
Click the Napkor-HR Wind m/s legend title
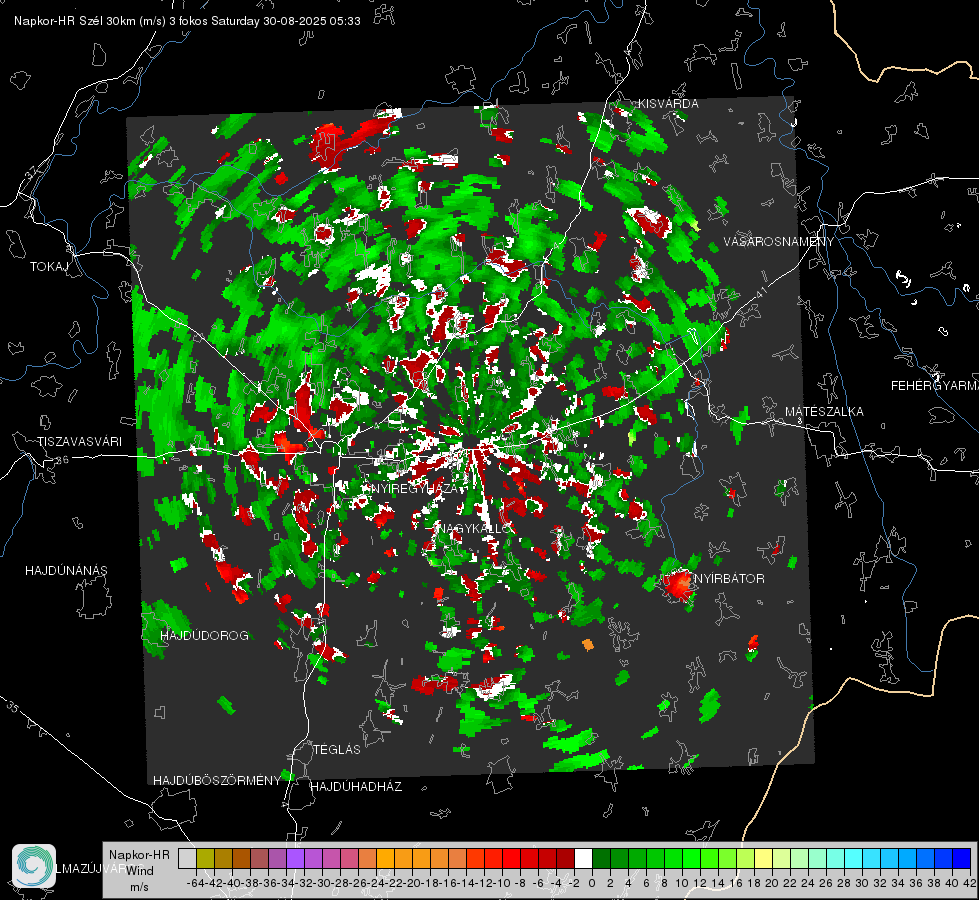(x=139, y=871)
